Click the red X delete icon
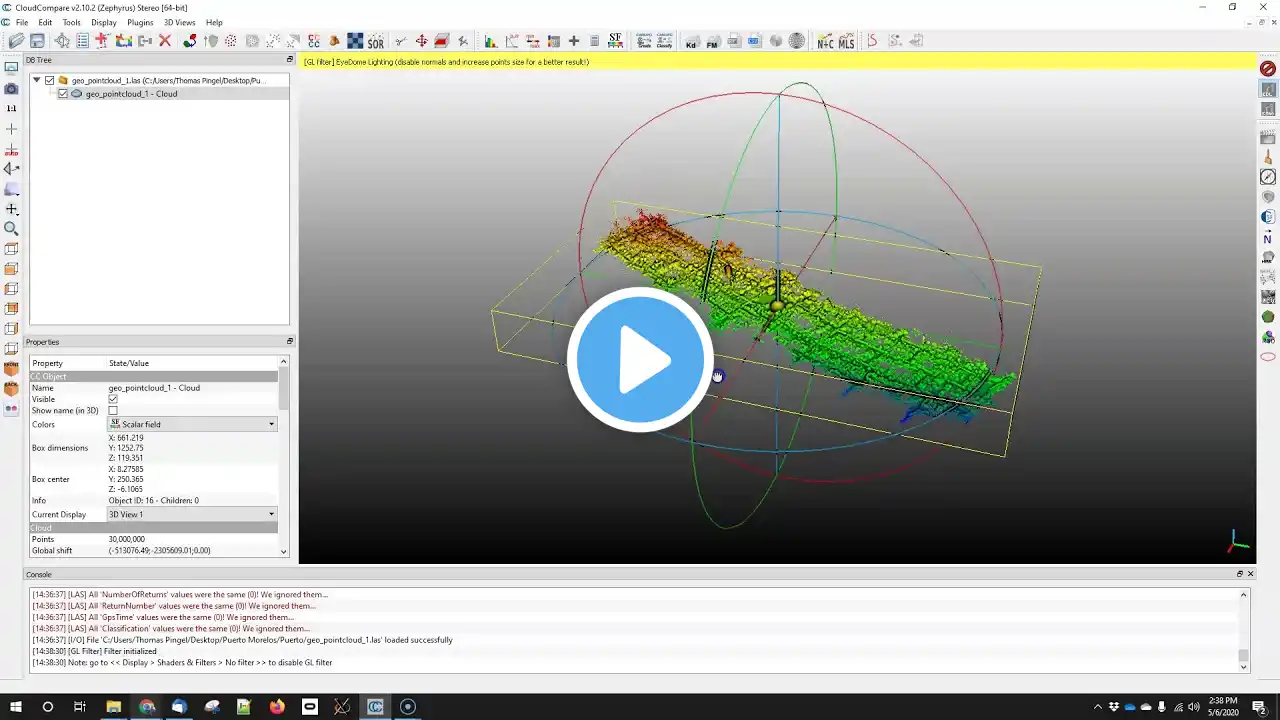1280x720 pixels. click(x=165, y=41)
